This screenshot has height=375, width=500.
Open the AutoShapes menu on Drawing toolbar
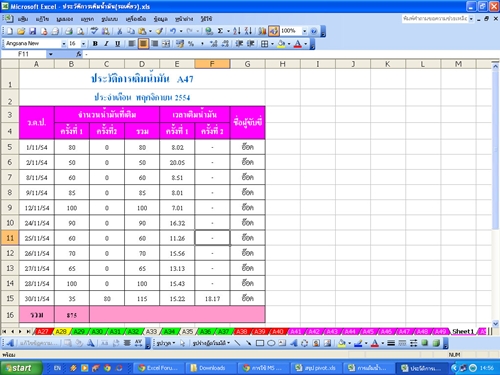coord(211,343)
